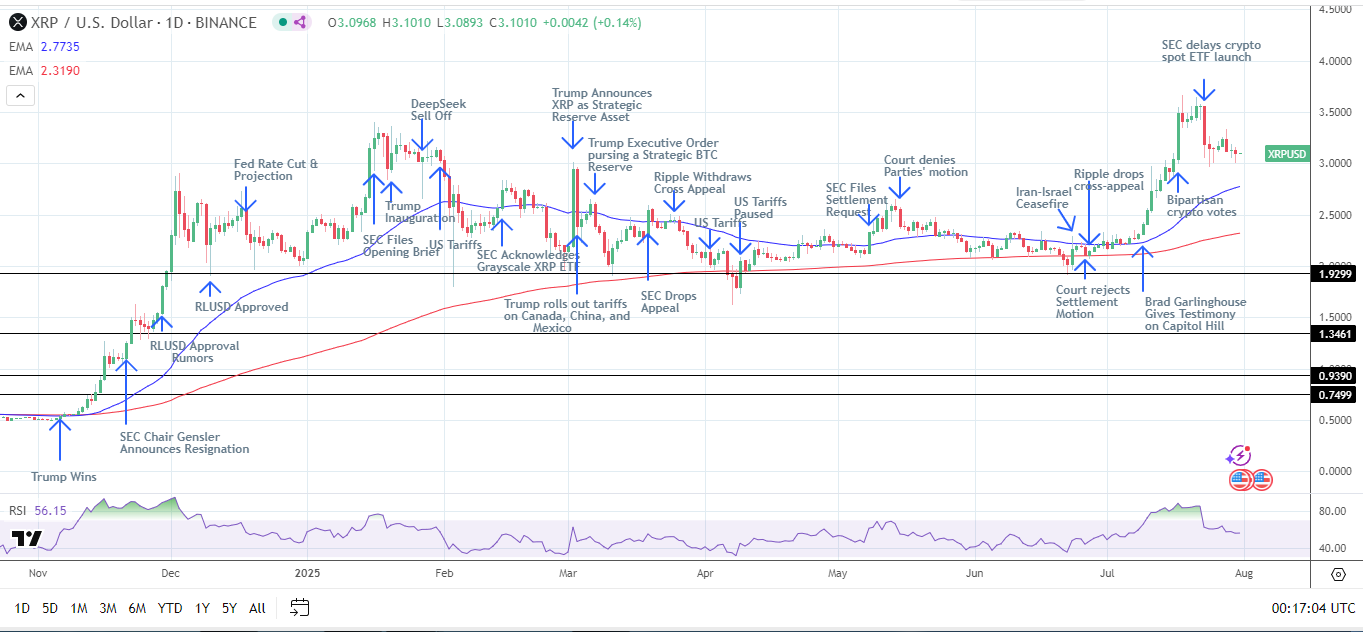1363x632 pixels.
Task: Expand the RSI 56.15 indicator legend
Action: [x=36, y=510]
